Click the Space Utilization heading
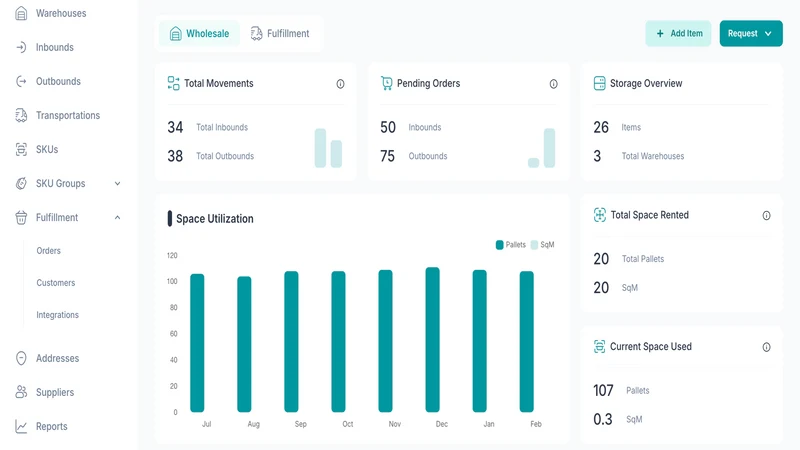 pos(215,219)
